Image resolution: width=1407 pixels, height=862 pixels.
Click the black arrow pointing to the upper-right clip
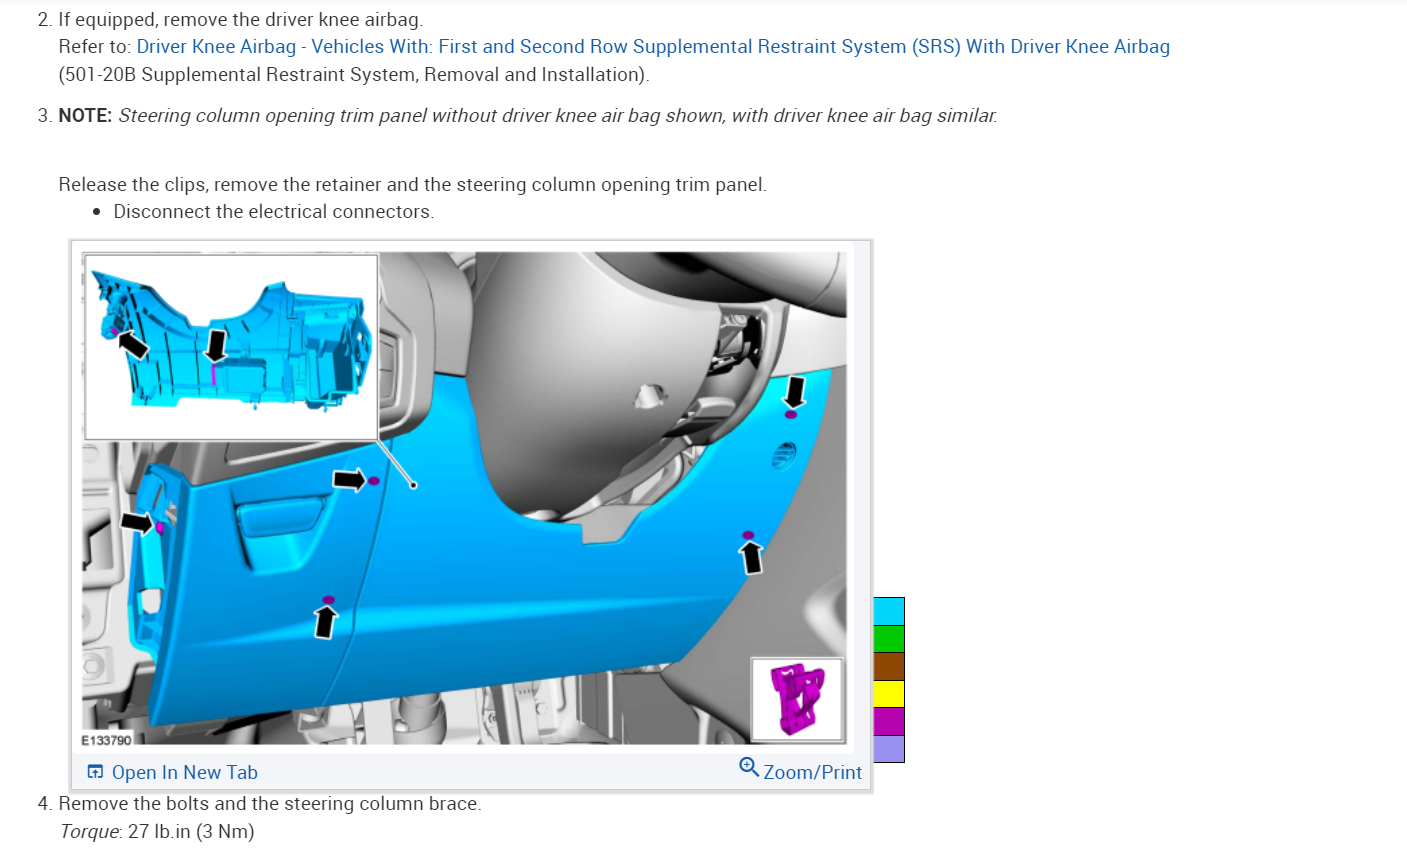(x=795, y=389)
